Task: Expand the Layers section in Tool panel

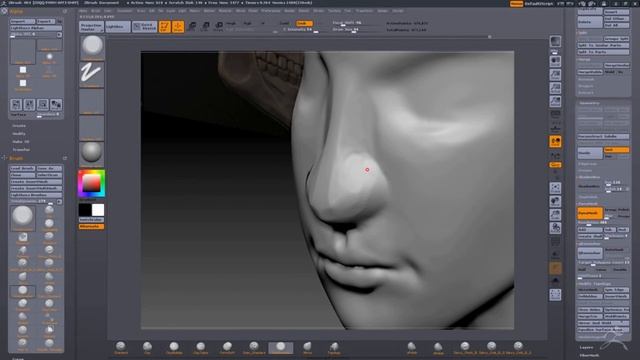Action: pos(587,347)
